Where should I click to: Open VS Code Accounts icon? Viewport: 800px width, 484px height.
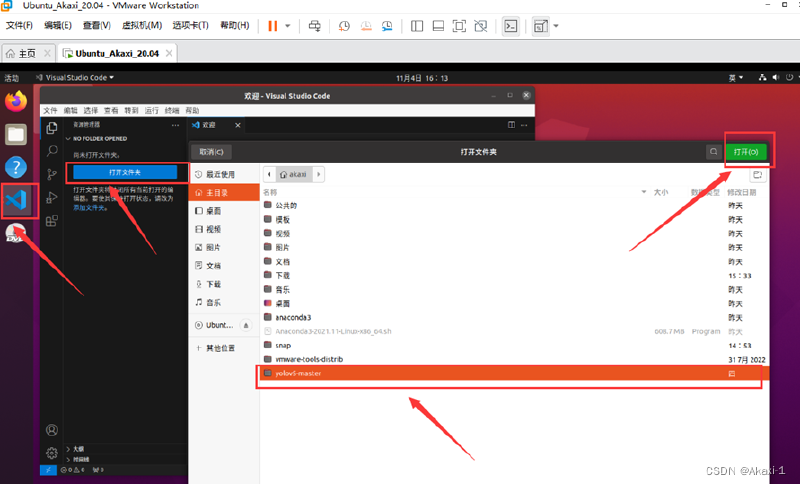[52, 430]
